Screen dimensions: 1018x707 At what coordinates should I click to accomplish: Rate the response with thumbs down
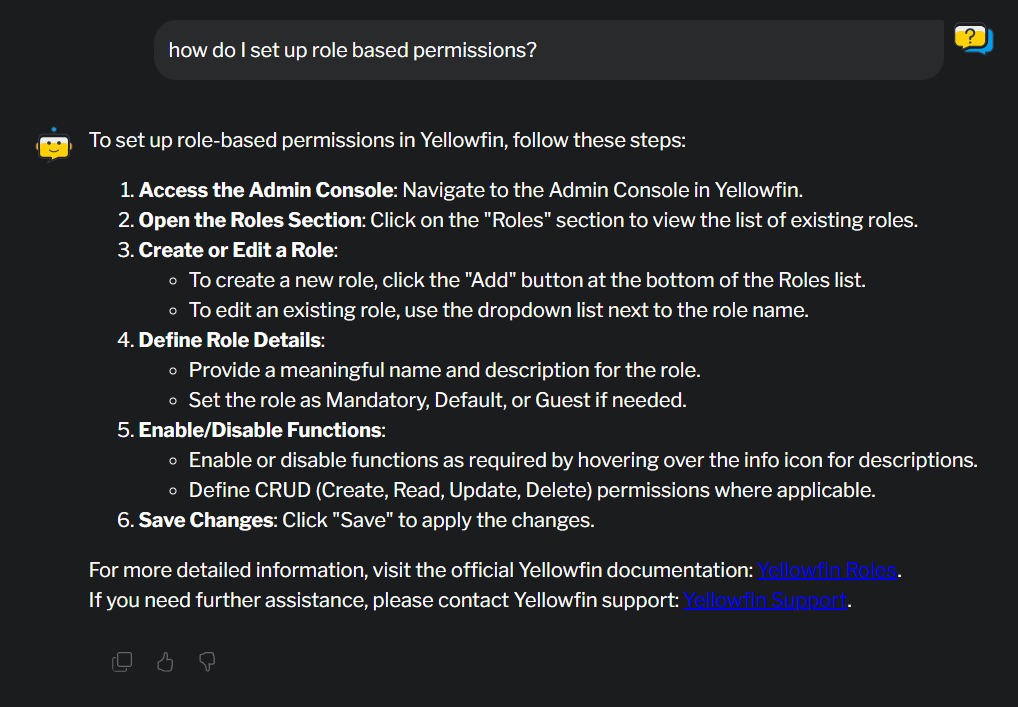(x=206, y=661)
